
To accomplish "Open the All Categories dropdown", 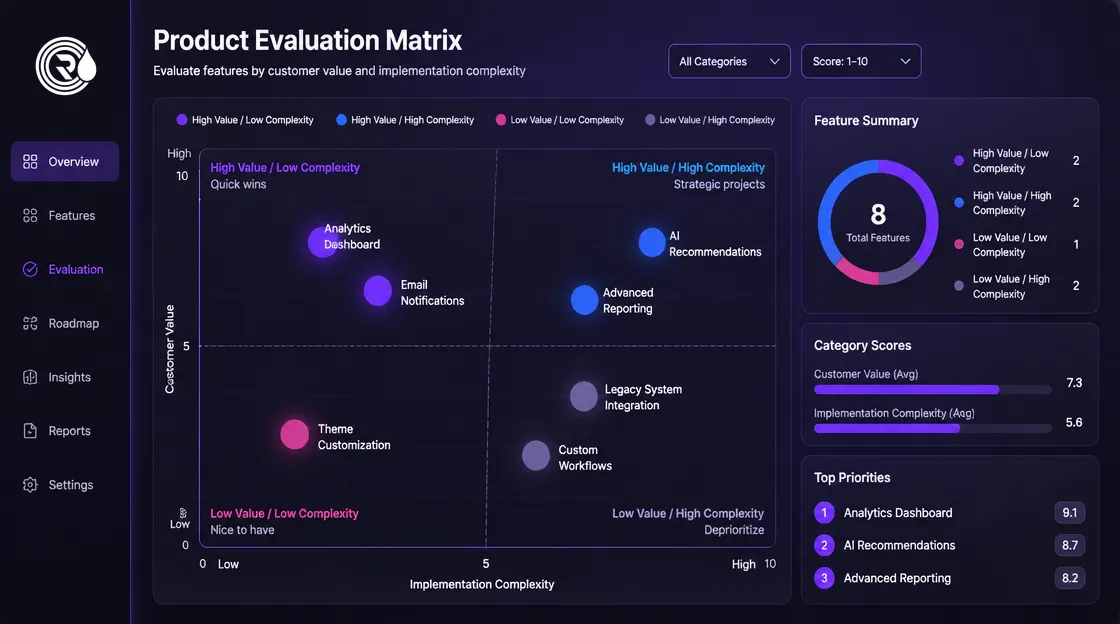I will [x=729, y=61].
